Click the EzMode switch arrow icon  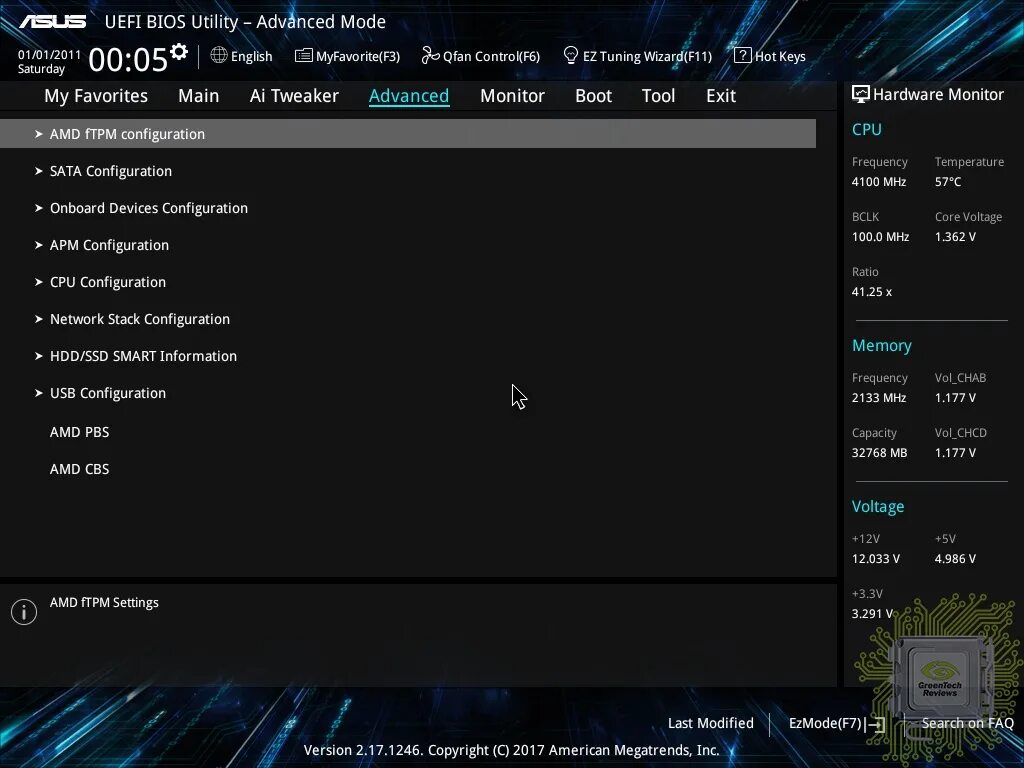click(876, 724)
